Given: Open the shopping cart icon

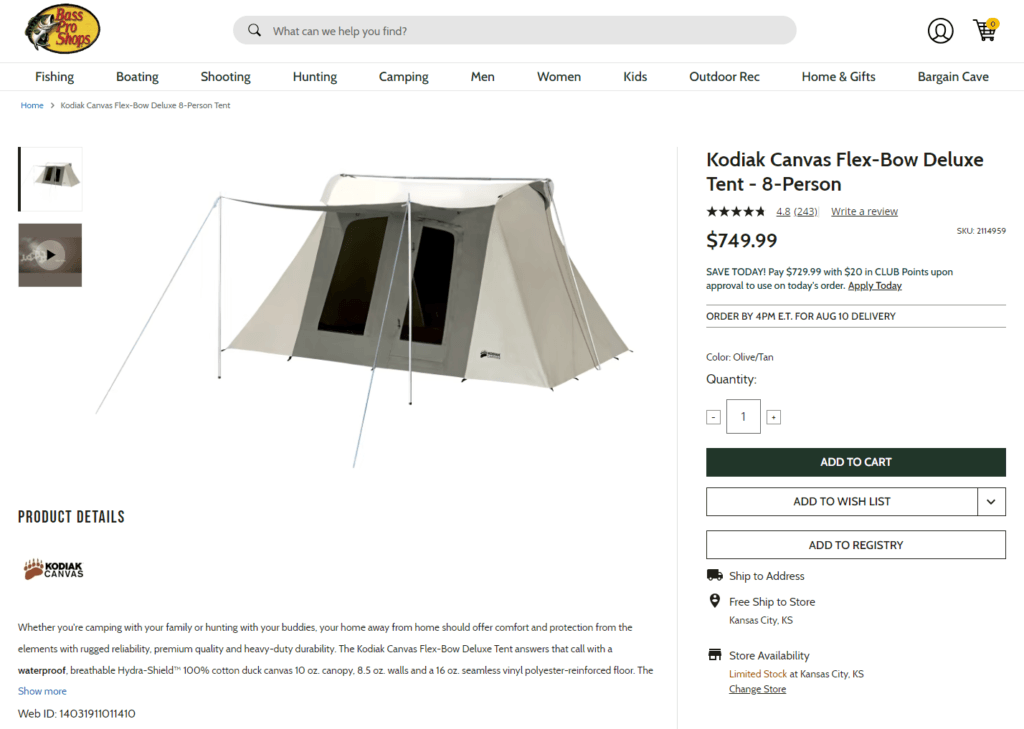Looking at the screenshot, I should click(x=984, y=30).
